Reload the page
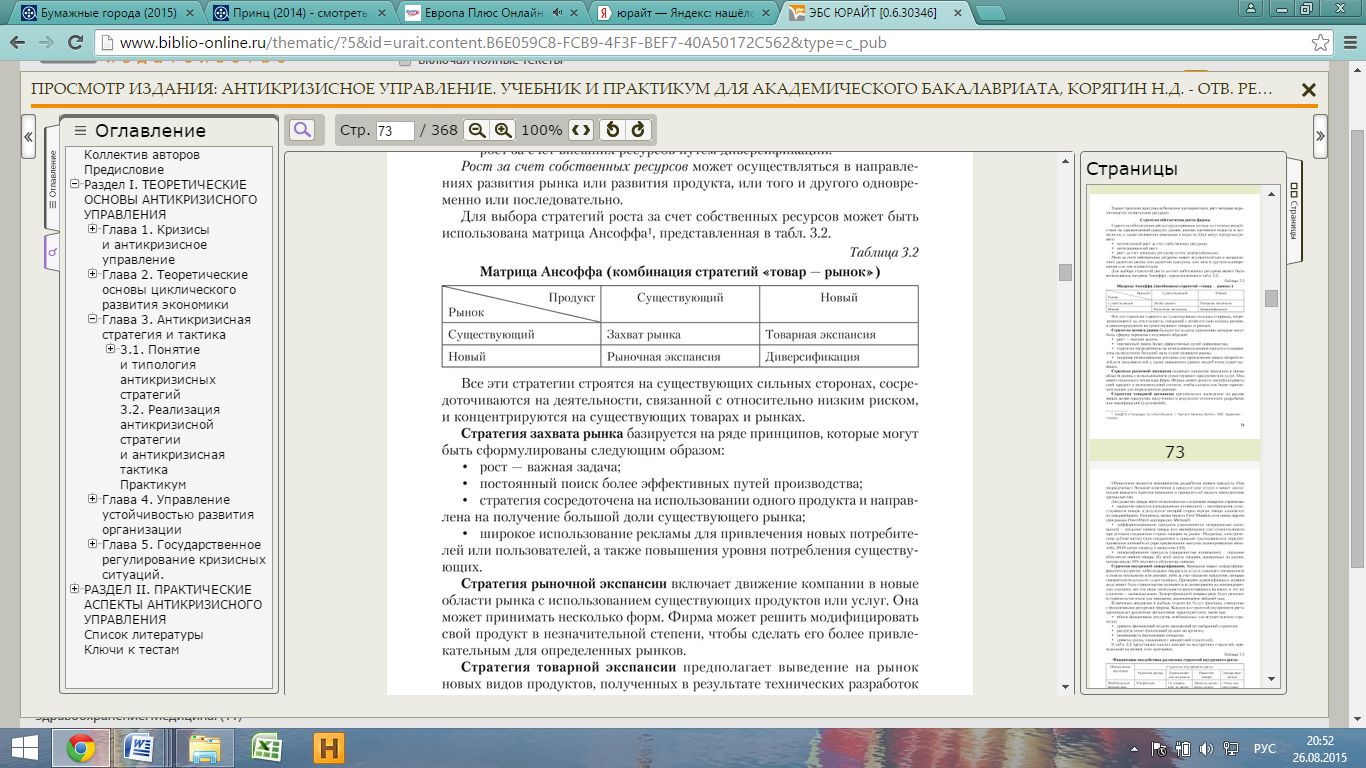Viewport: 1366px width, 768px height. pyautogui.click(x=76, y=43)
